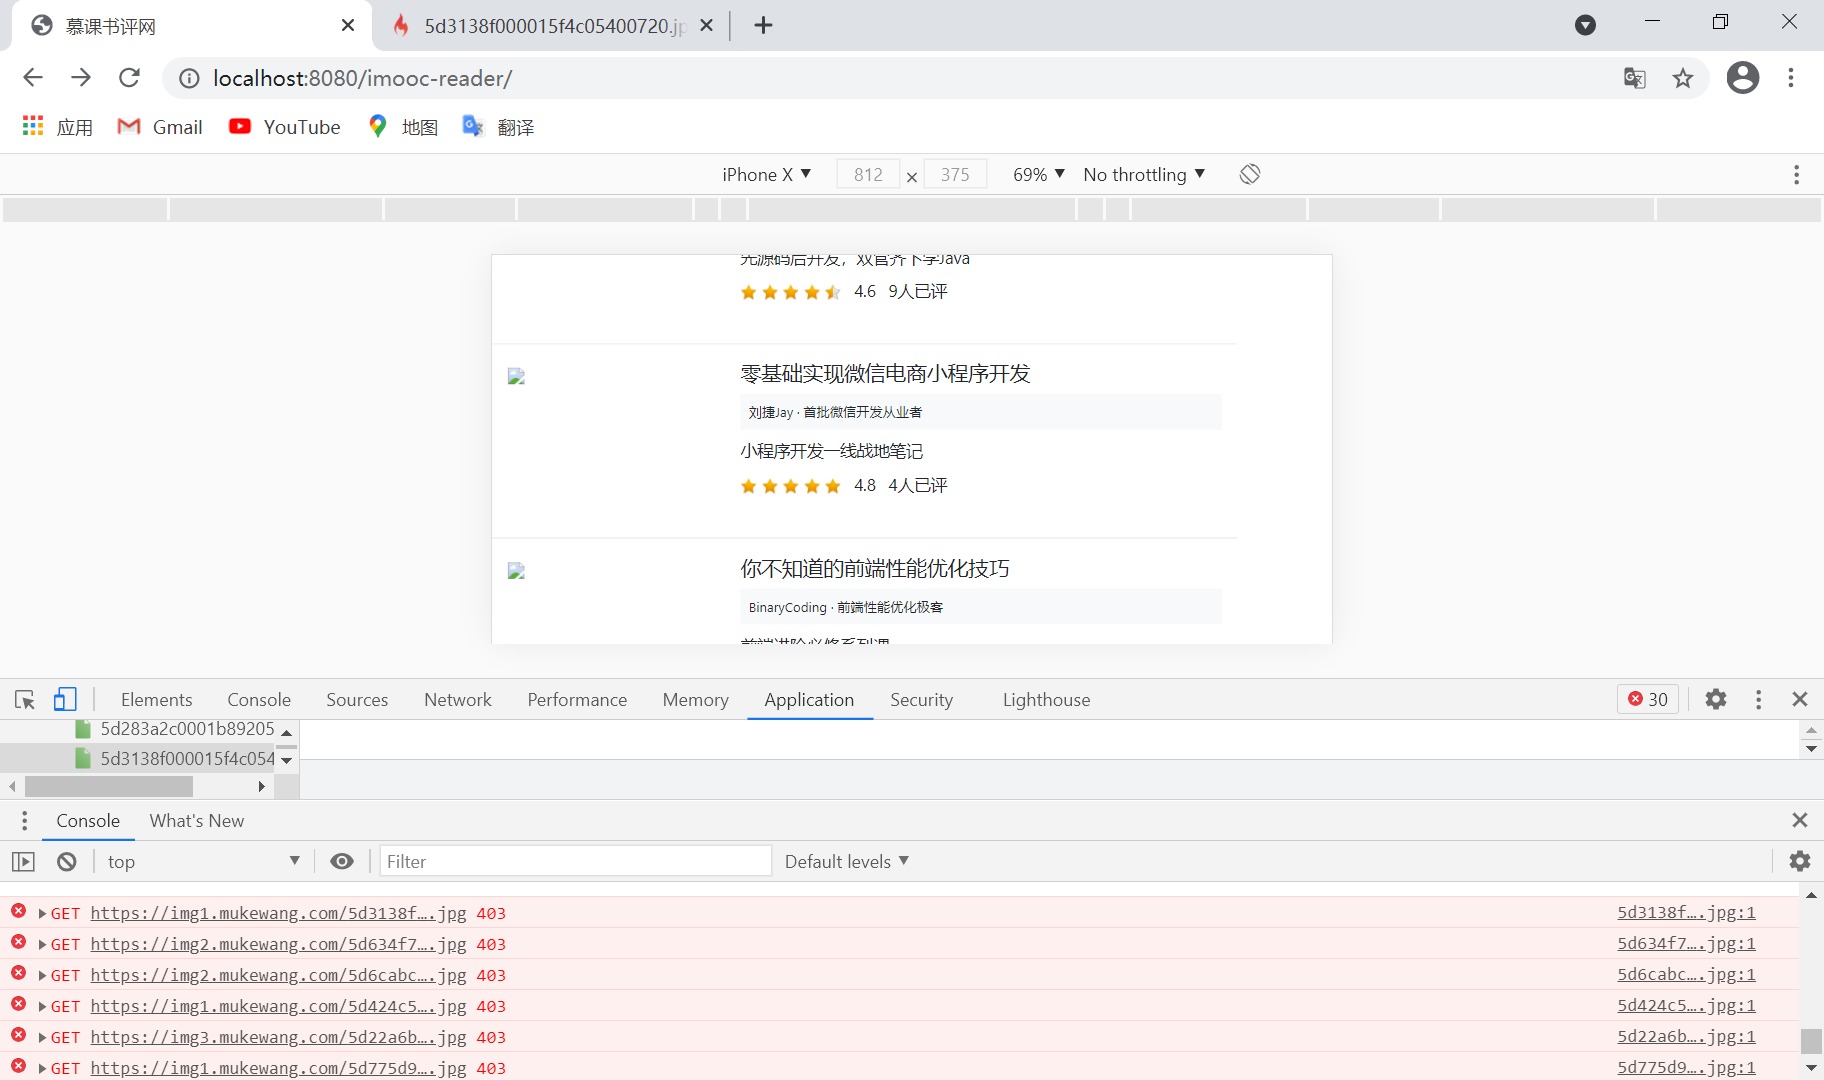The width and height of the screenshot is (1824, 1080).
Task: View site information icon in address bar
Action: 189,78
